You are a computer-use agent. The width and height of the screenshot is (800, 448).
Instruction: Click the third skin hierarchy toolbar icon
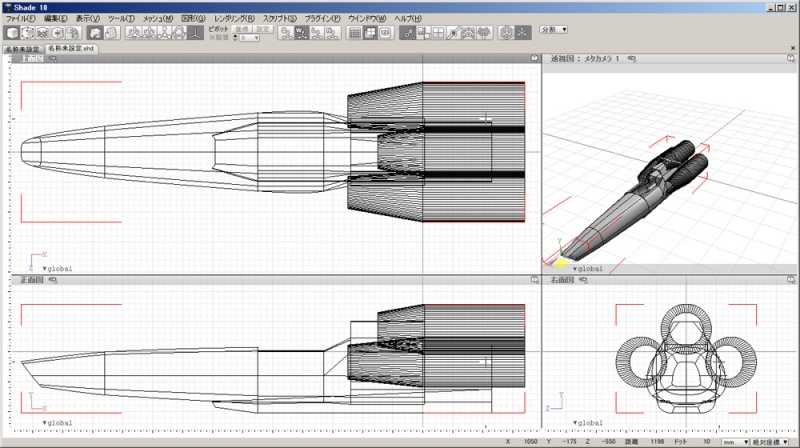point(317,33)
